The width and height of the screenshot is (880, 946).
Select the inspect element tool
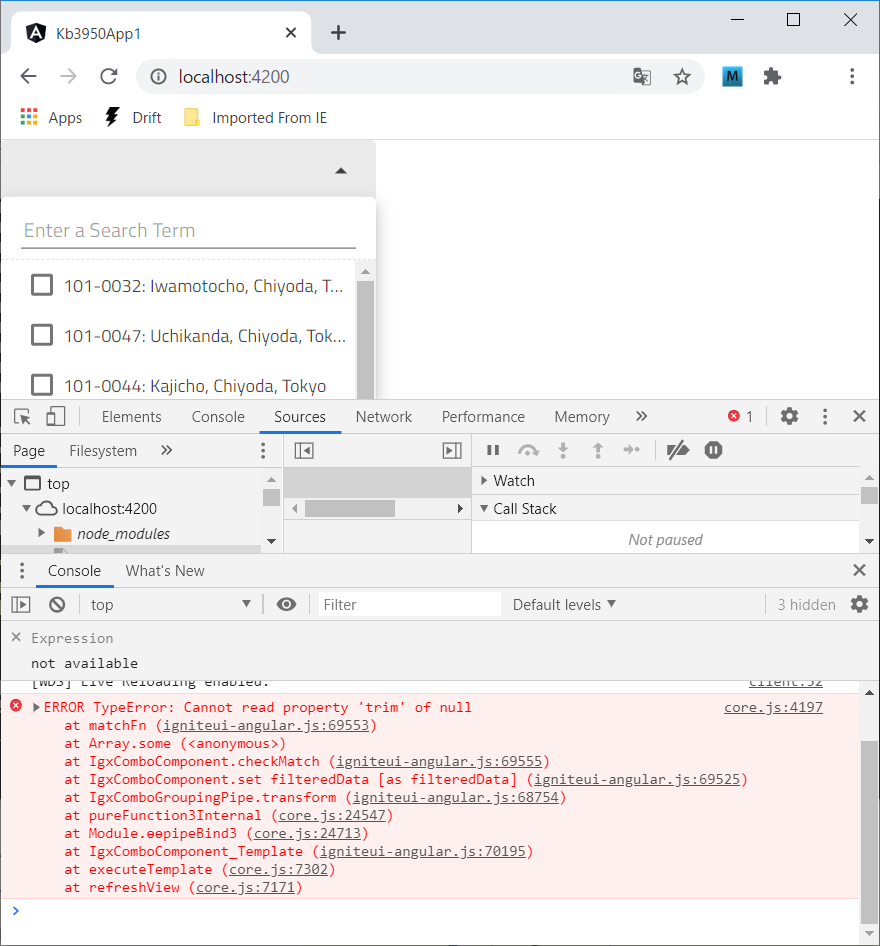[20, 416]
